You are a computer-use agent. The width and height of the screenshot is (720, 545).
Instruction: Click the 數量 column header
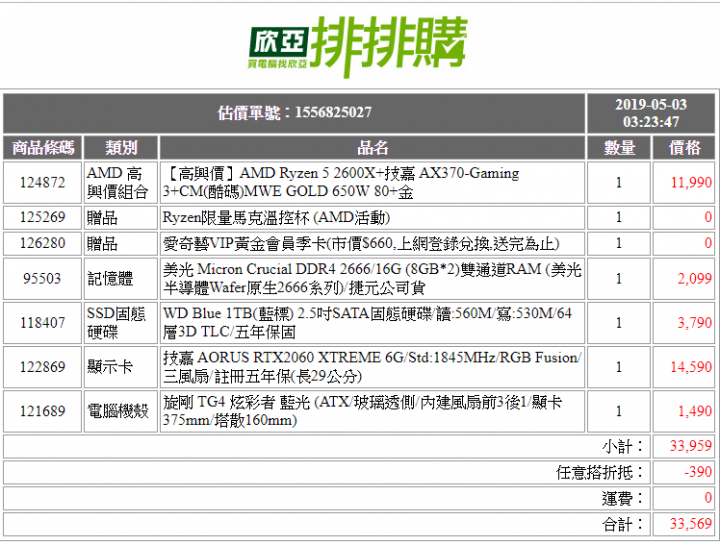(619, 147)
